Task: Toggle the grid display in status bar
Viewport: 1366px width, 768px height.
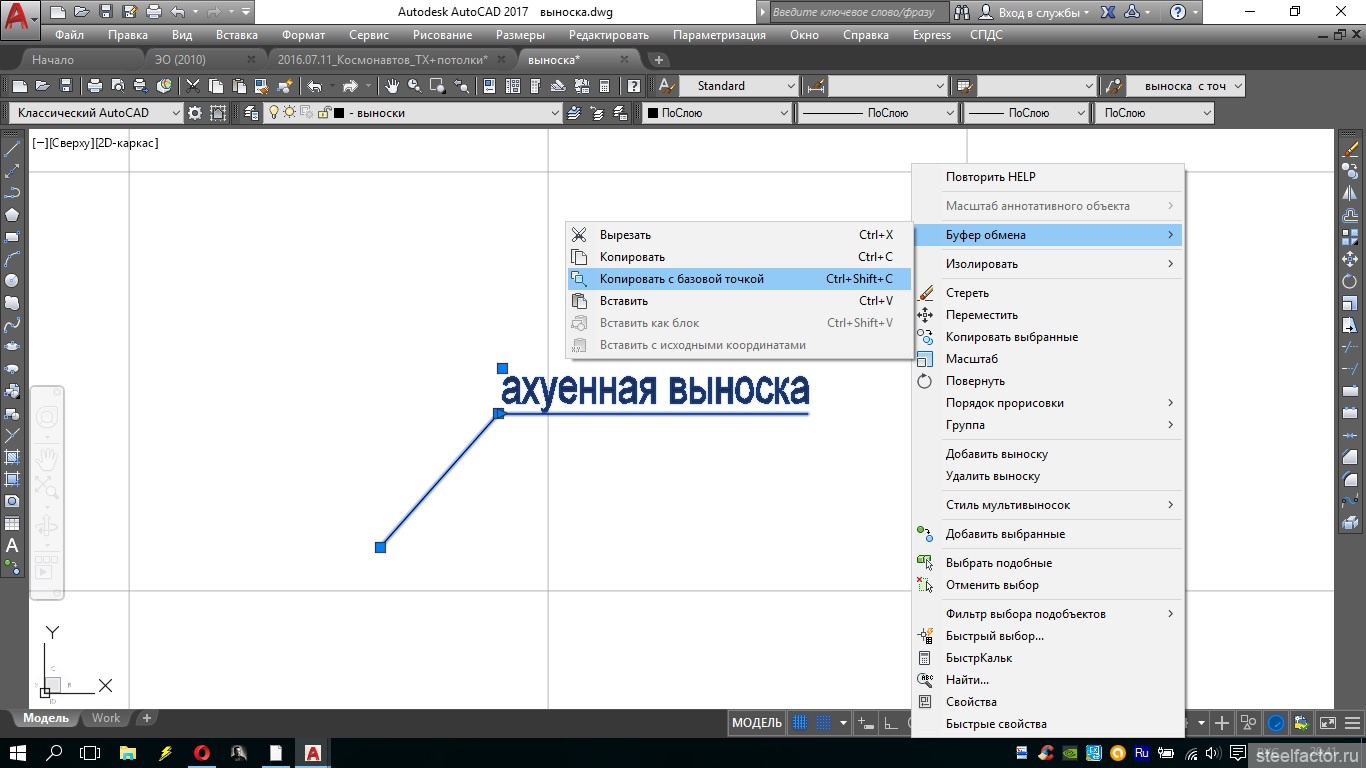Action: click(x=800, y=723)
